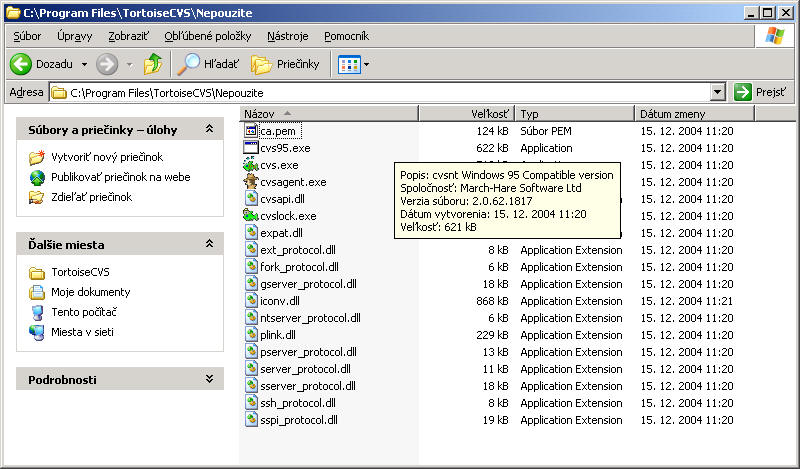Select the iconv.dll icon
Image resolution: width=800 pixels, height=469 pixels.
pyautogui.click(x=251, y=301)
